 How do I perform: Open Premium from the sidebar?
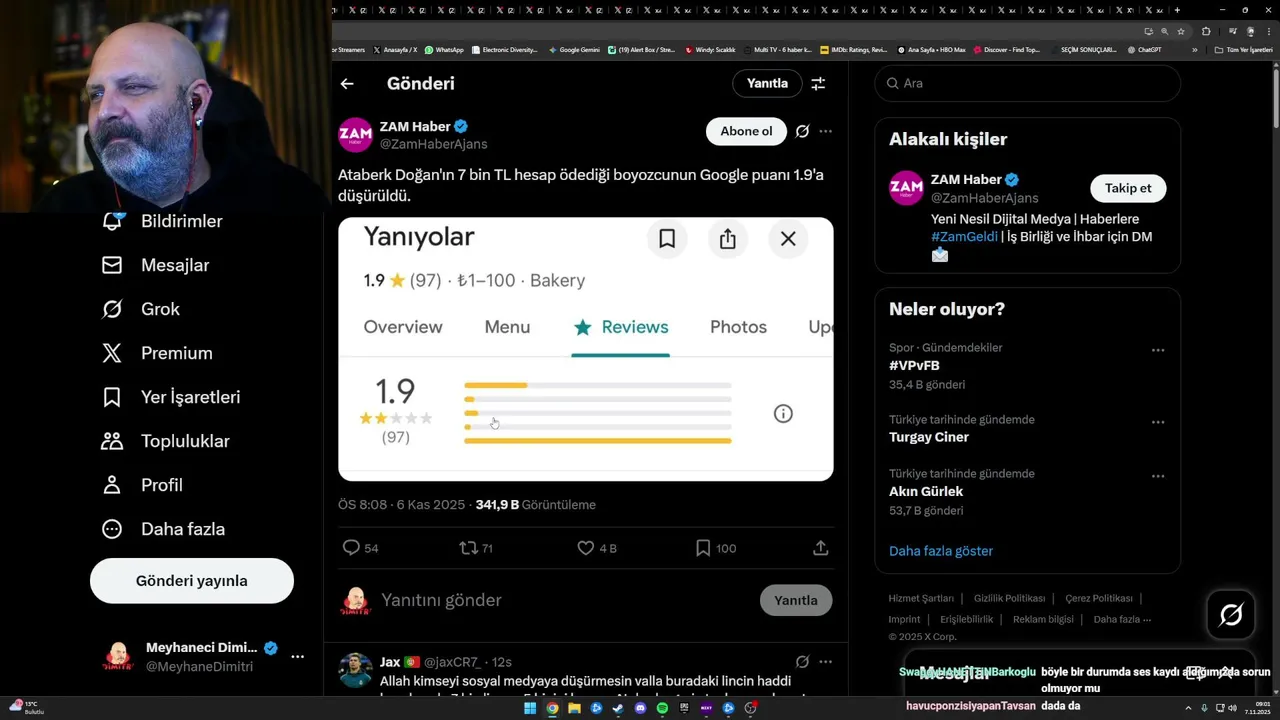(158, 353)
